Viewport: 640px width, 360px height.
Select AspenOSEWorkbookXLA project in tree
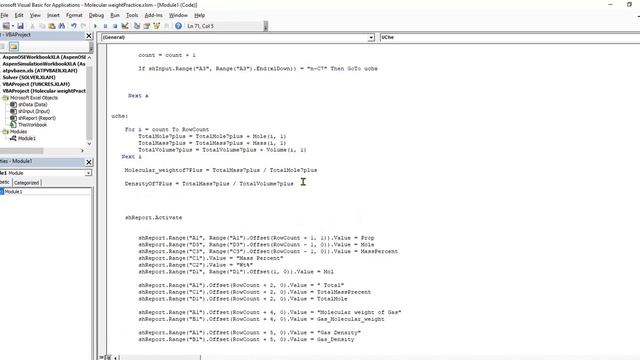[x=44, y=57]
